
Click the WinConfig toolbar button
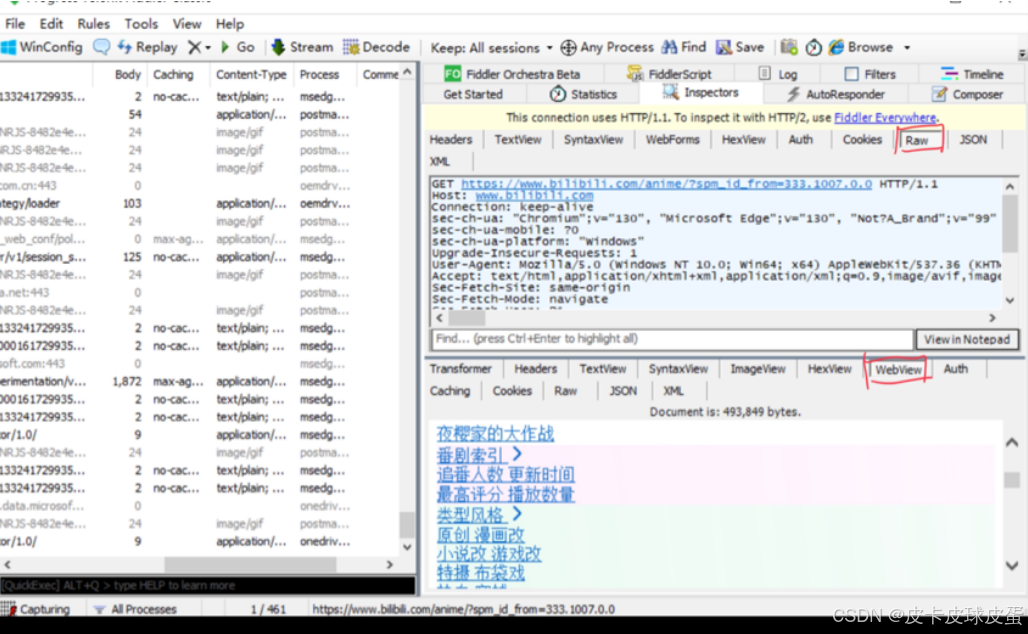[x=42, y=47]
